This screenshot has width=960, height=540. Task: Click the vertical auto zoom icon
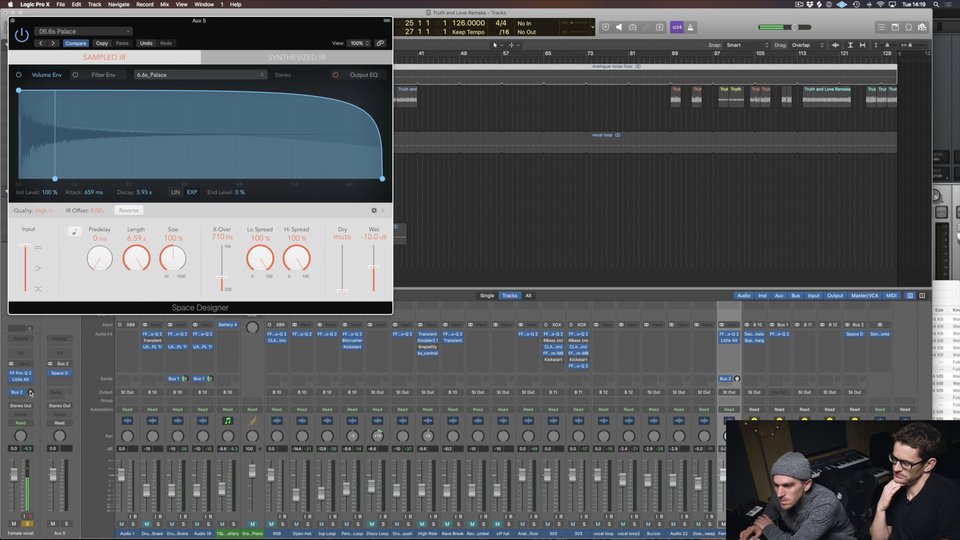(x=850, y=45)
